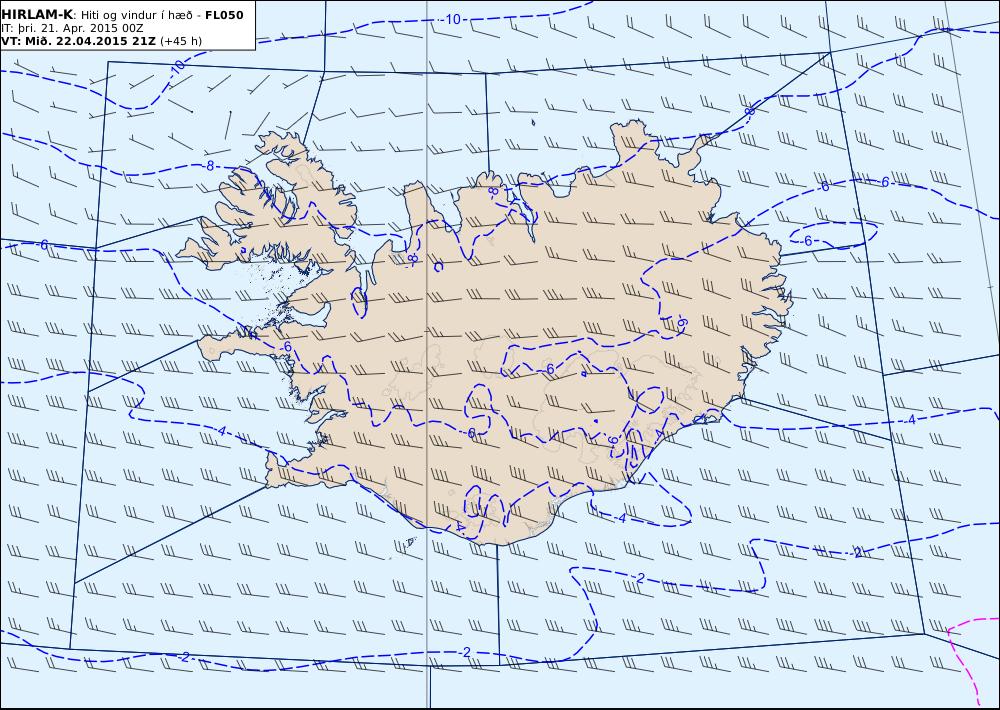The width and height of the screenshot is (1000, 710).
Task: Select the 'IT: þri. 21. Apr. 2015 00Z' line
Action: [x=73, y=28]
